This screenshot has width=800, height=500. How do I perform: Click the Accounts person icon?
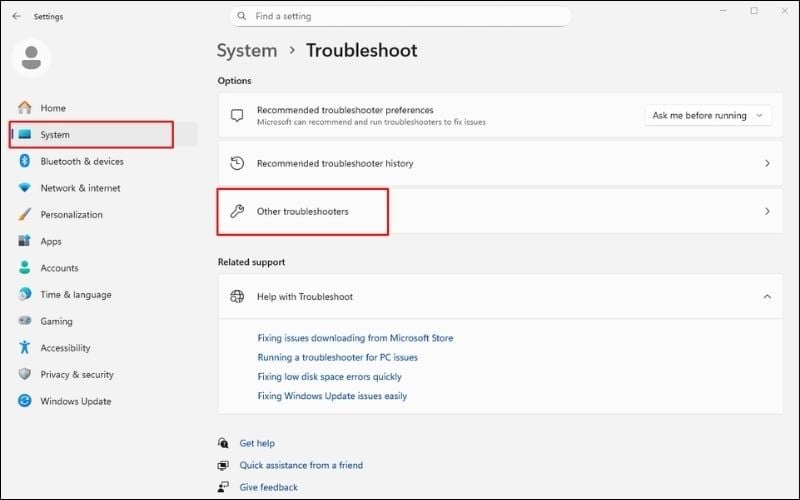pos(24,267)
